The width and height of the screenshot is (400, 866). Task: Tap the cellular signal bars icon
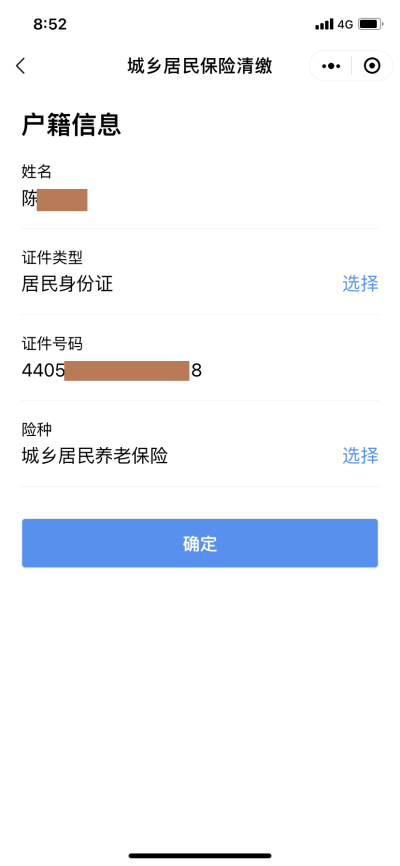[x=324, y=24]
